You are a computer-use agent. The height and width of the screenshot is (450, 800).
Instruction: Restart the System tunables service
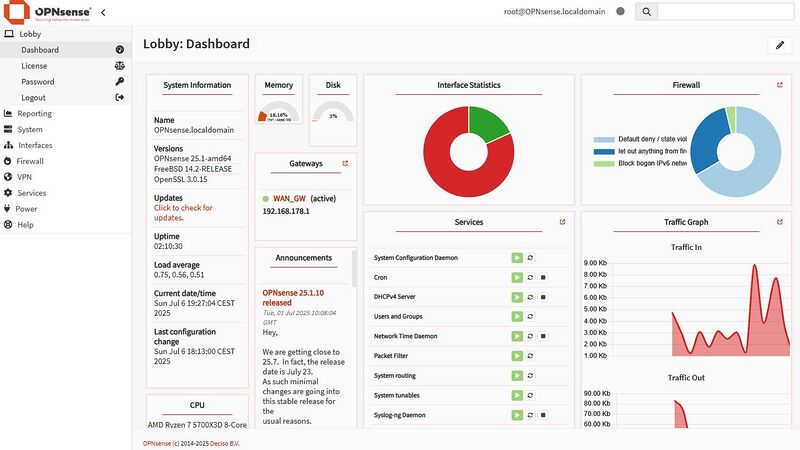click(530, 395)
